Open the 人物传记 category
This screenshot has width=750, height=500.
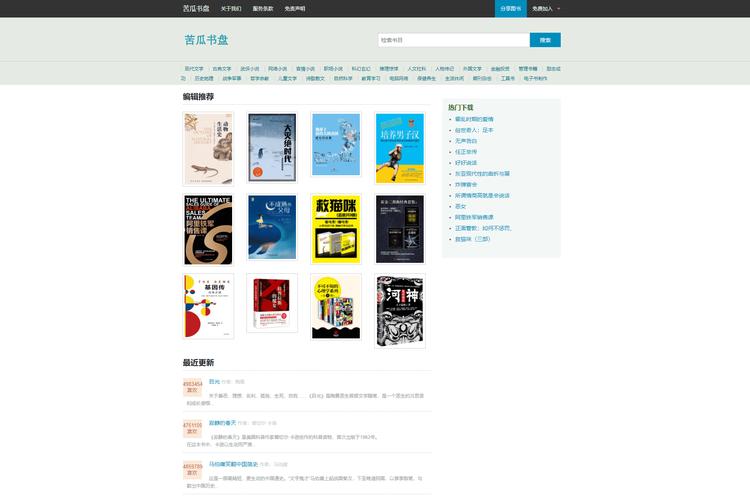coord(444,69)
